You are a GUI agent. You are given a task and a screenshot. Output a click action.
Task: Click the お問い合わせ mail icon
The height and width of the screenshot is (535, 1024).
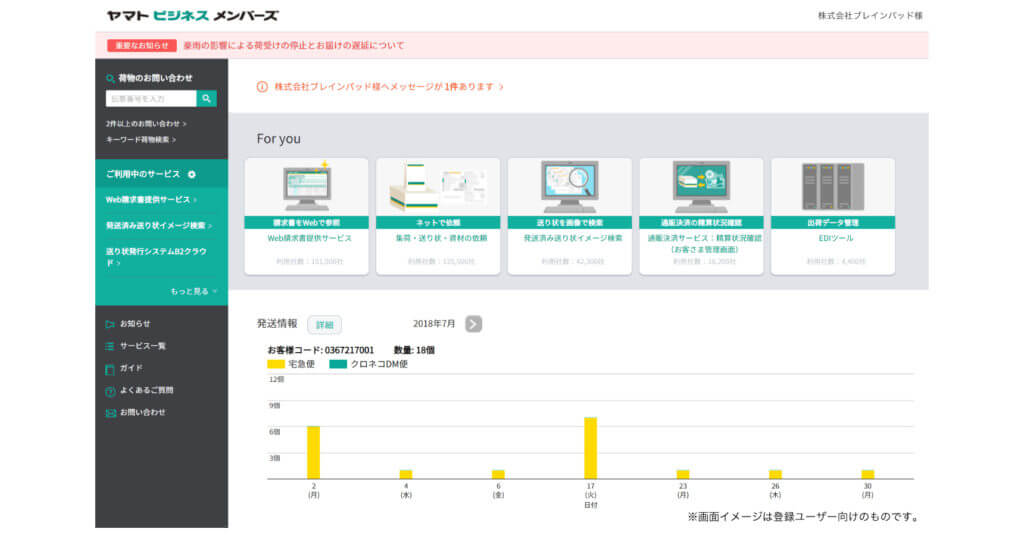[110, 413]
